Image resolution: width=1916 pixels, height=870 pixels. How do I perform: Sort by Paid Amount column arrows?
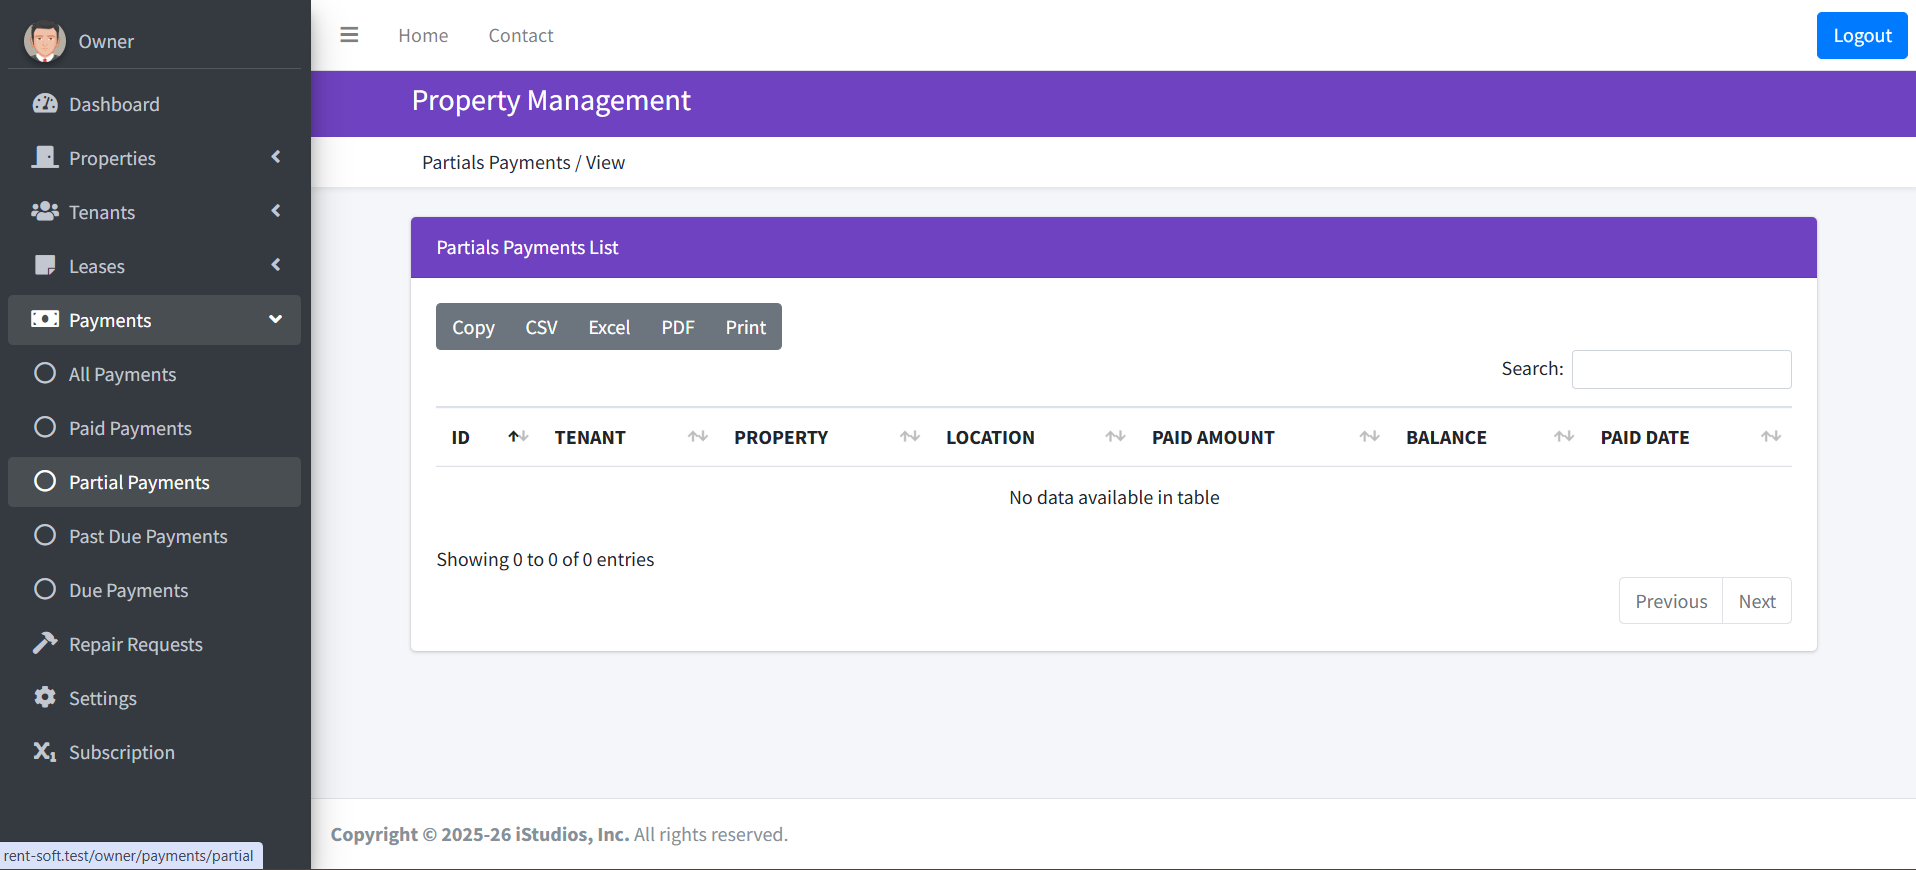(1369, 437)
